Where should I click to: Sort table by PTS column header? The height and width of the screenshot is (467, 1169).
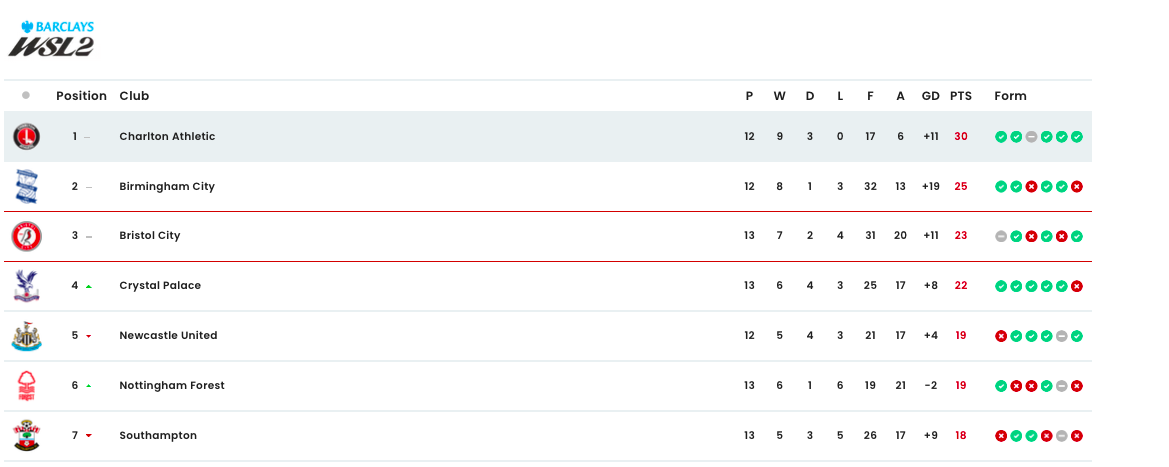pyautogui.click(x=961, y=95)
